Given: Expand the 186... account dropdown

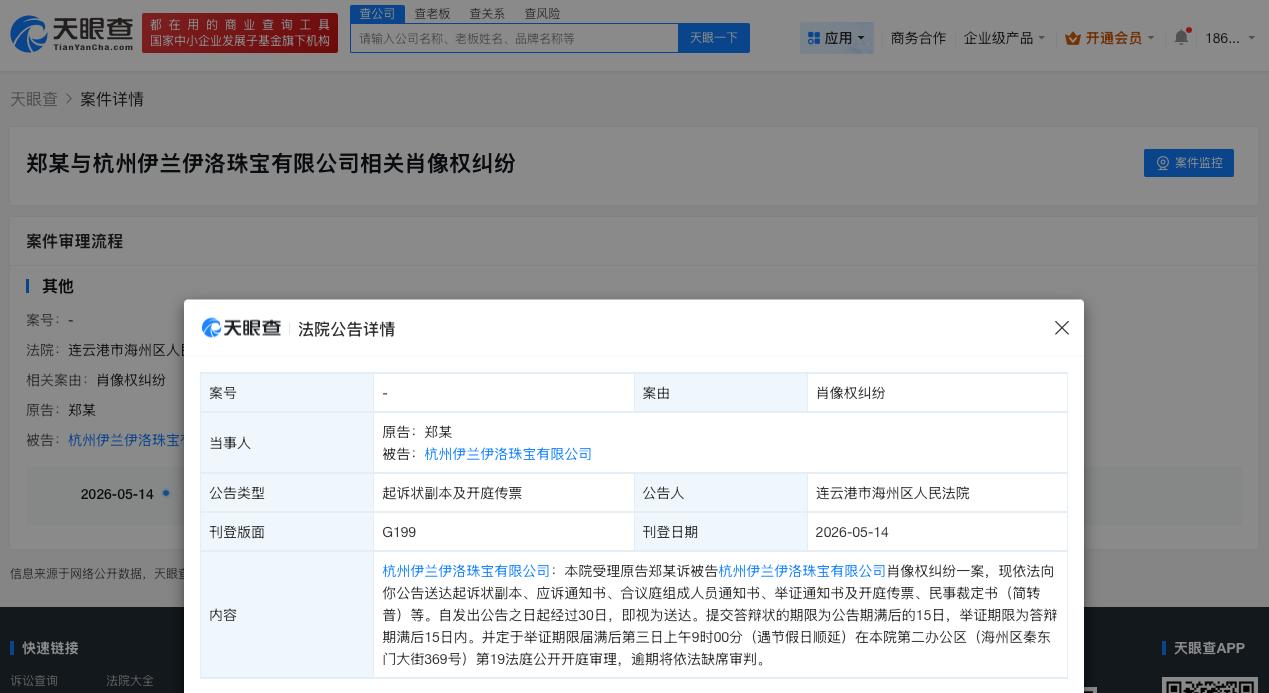Looking at the screenshot, I should coord(1229,38).
